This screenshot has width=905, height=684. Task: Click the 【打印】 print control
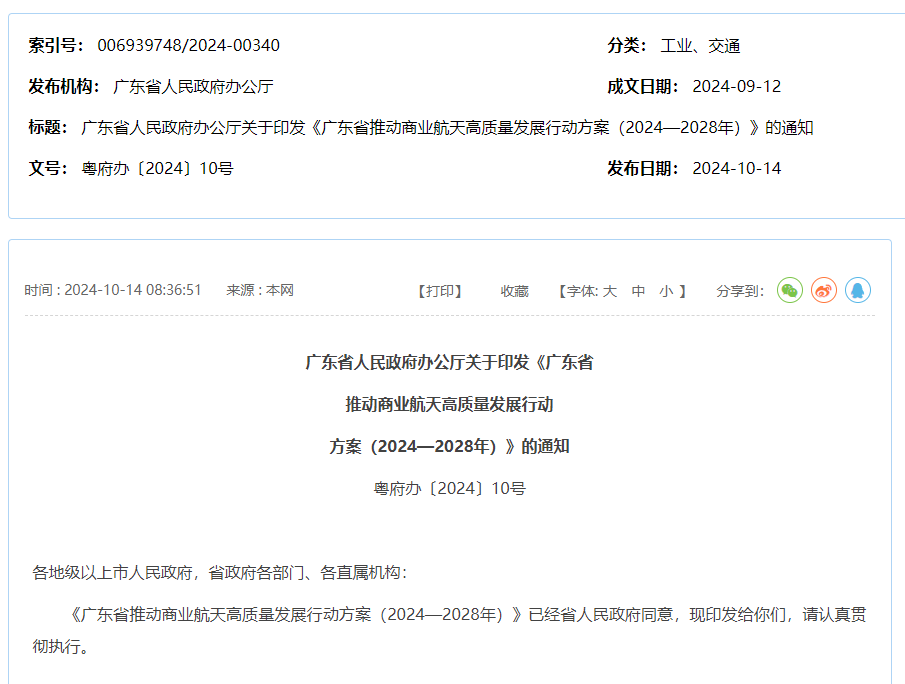[x=440, y=290]
